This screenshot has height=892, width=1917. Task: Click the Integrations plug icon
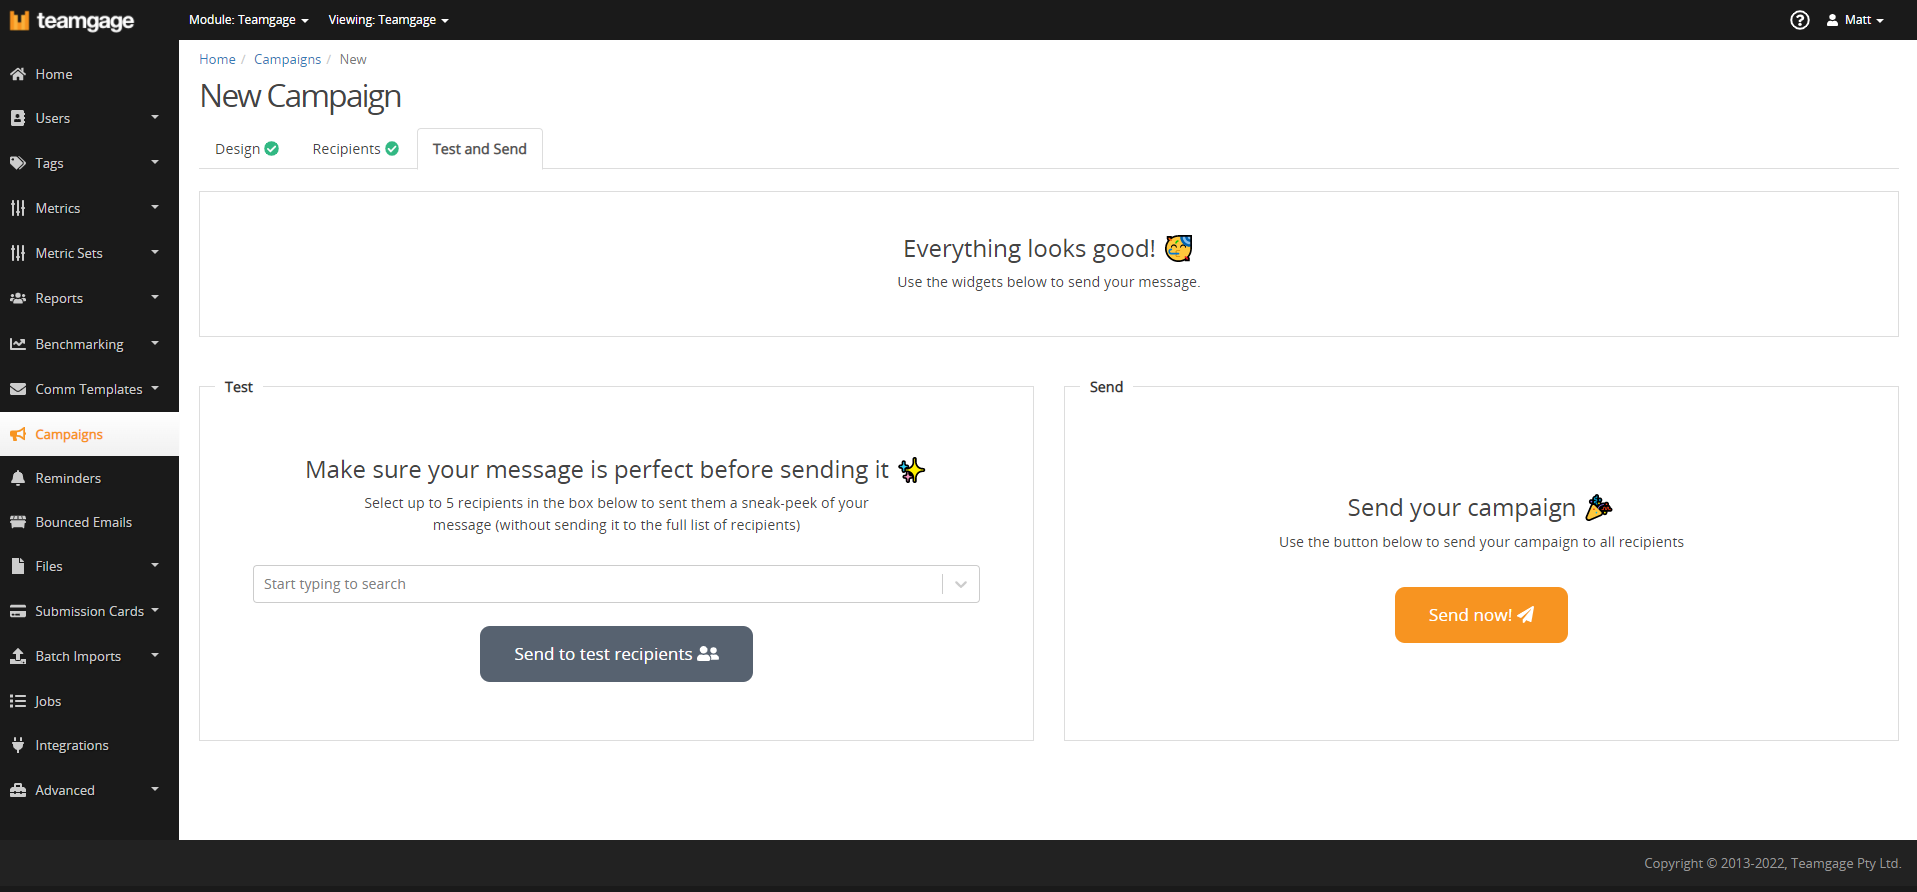(18, 745)
